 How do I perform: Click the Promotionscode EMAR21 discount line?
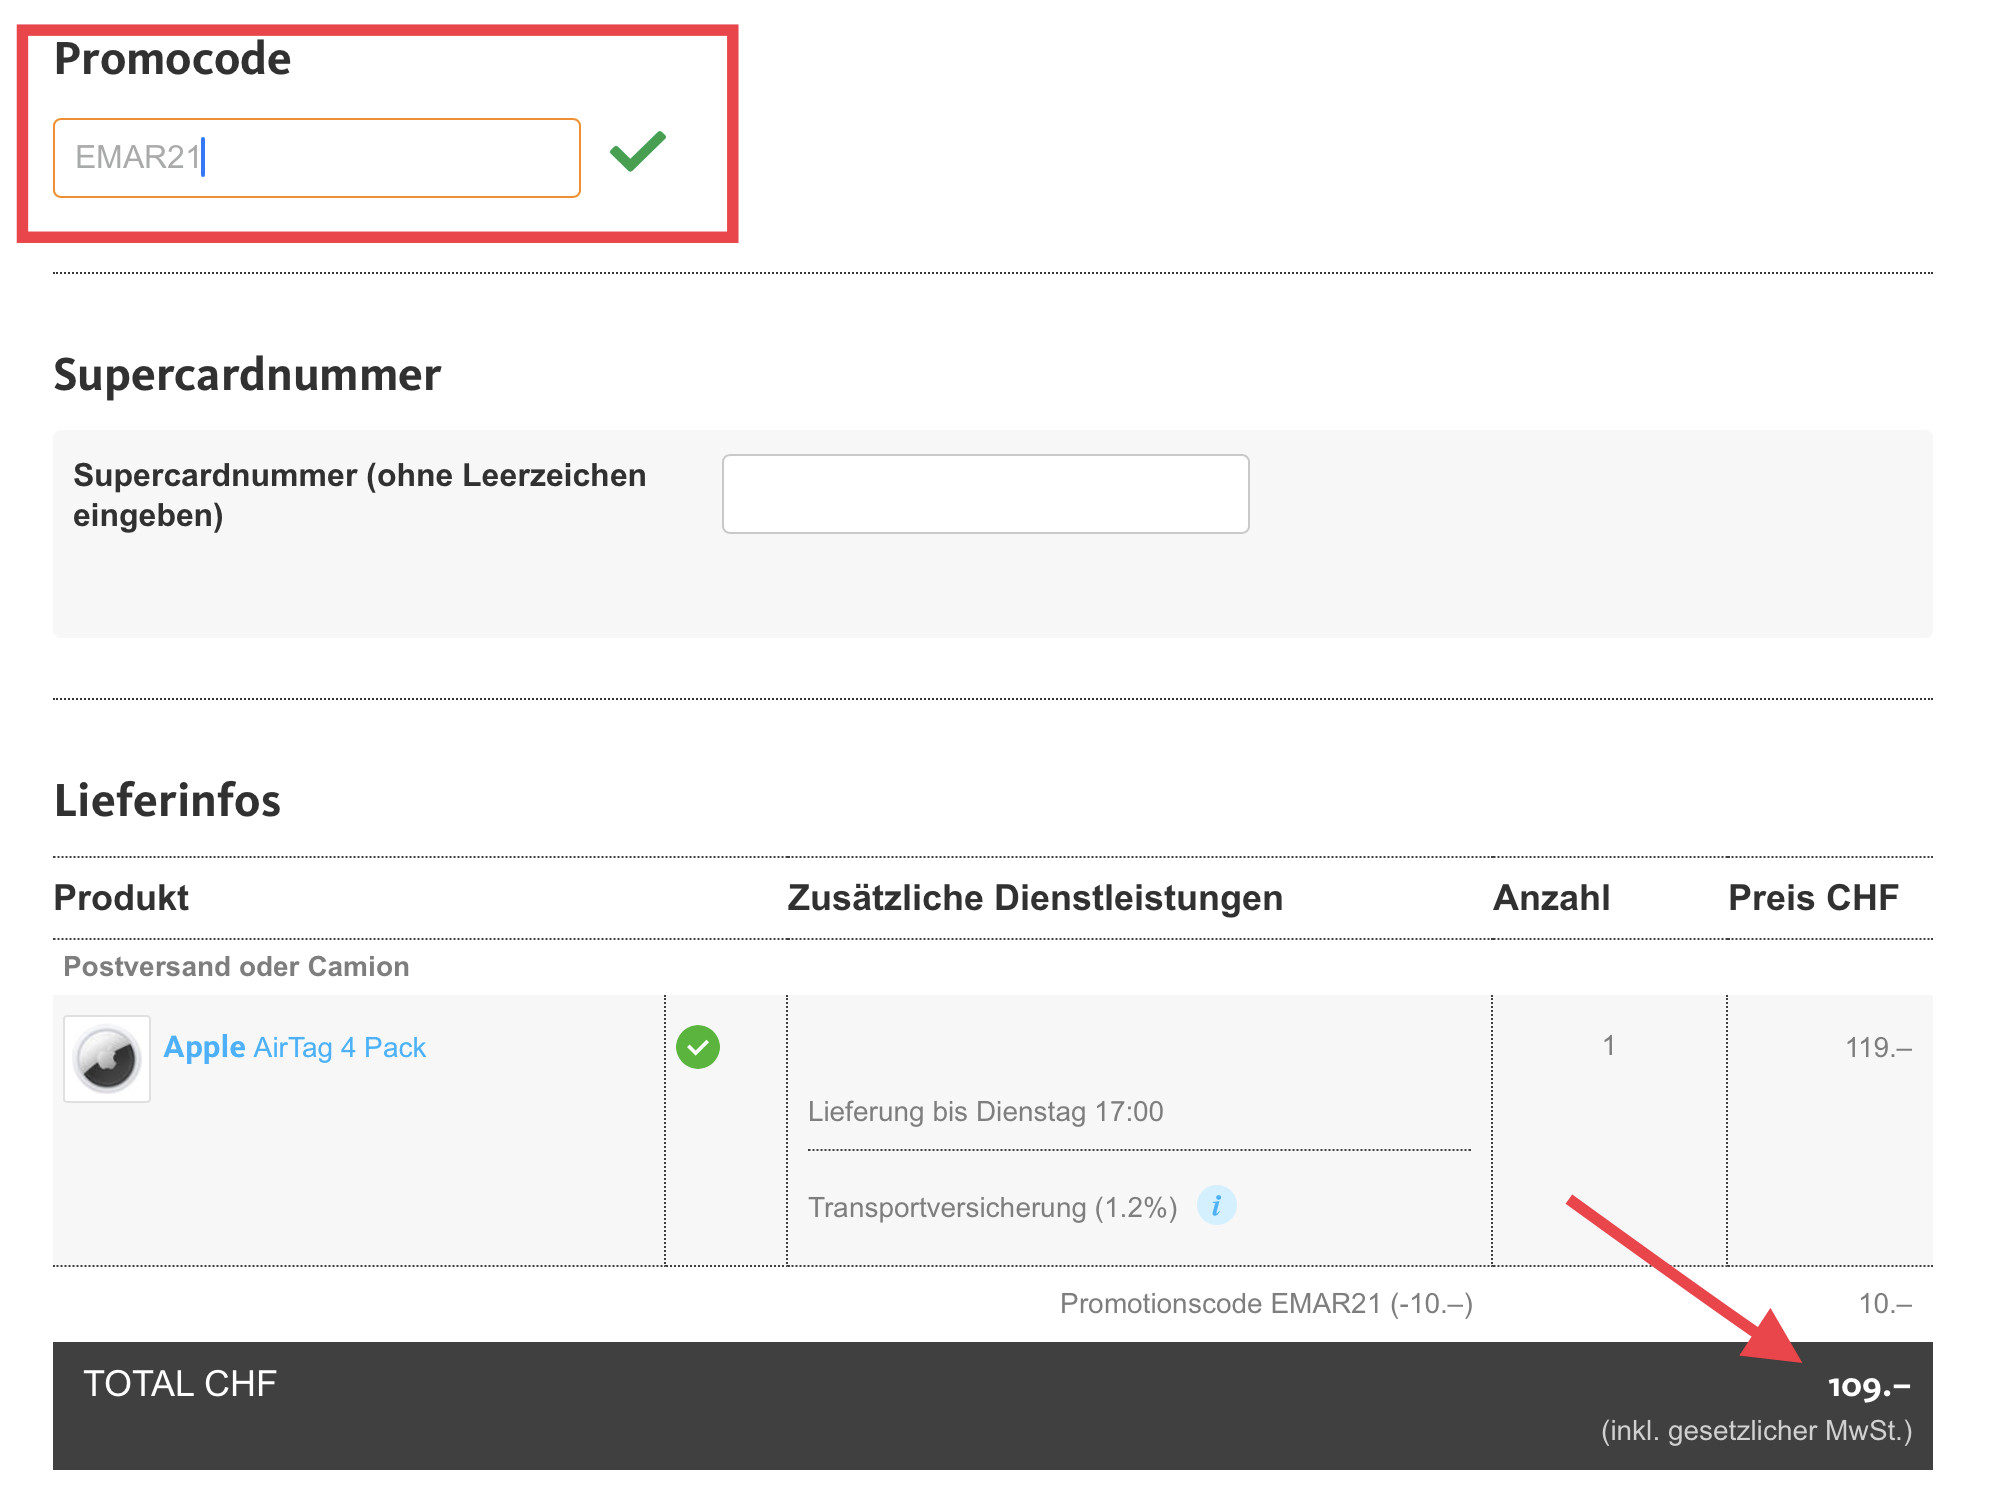pyautogui.click(x=1266, y=1304)
